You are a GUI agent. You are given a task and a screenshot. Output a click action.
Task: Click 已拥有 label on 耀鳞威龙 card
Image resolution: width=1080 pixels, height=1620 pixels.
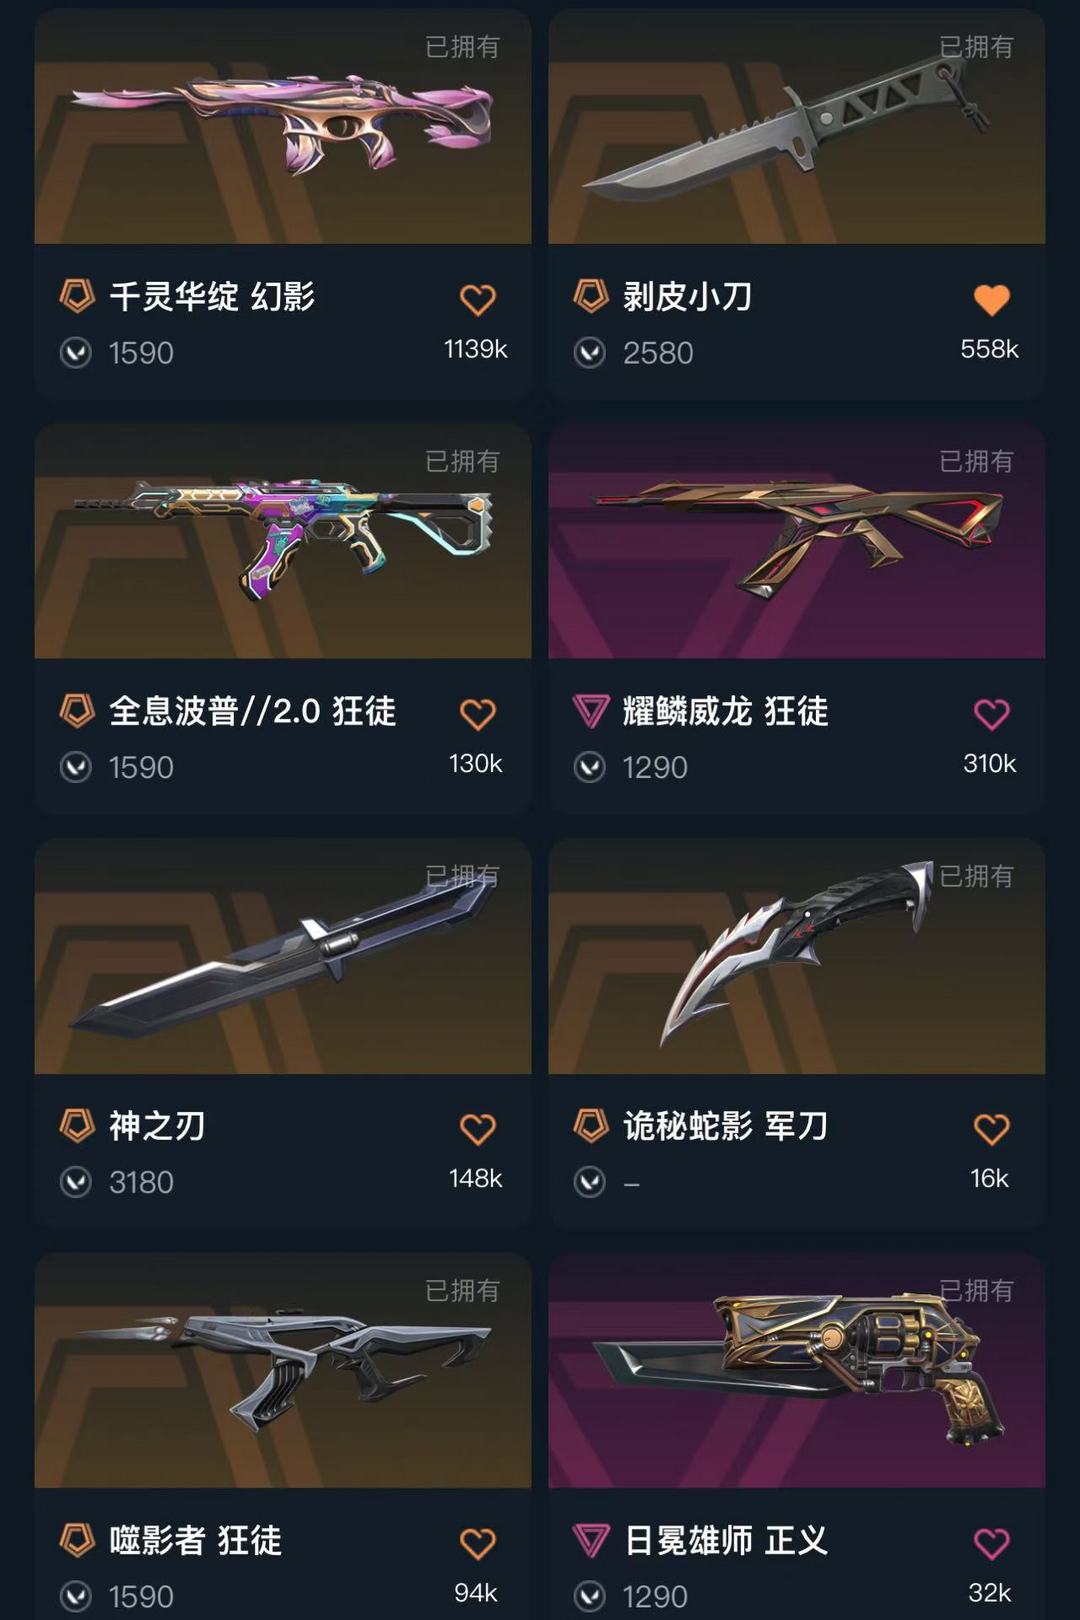pyautogui.click(x=976, y=461)
